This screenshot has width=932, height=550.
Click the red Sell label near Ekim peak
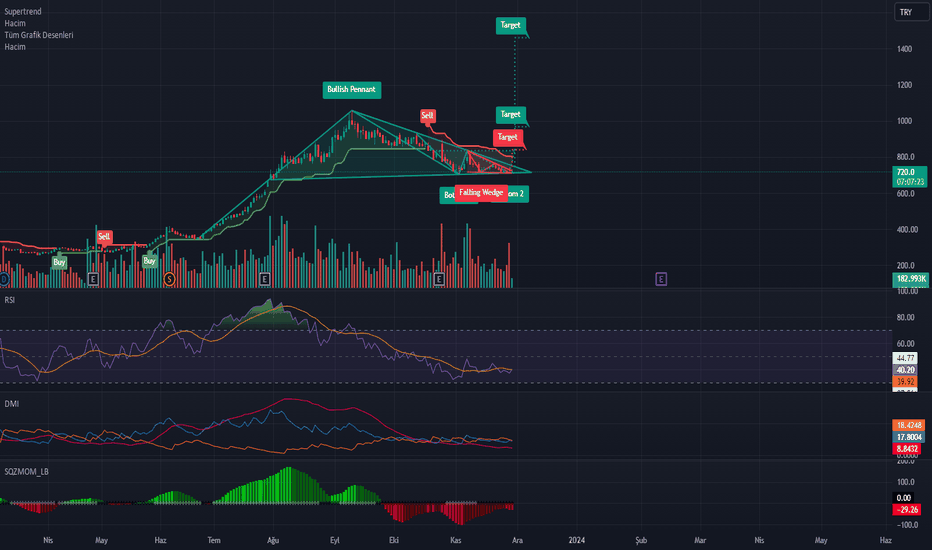pos(427,115)
